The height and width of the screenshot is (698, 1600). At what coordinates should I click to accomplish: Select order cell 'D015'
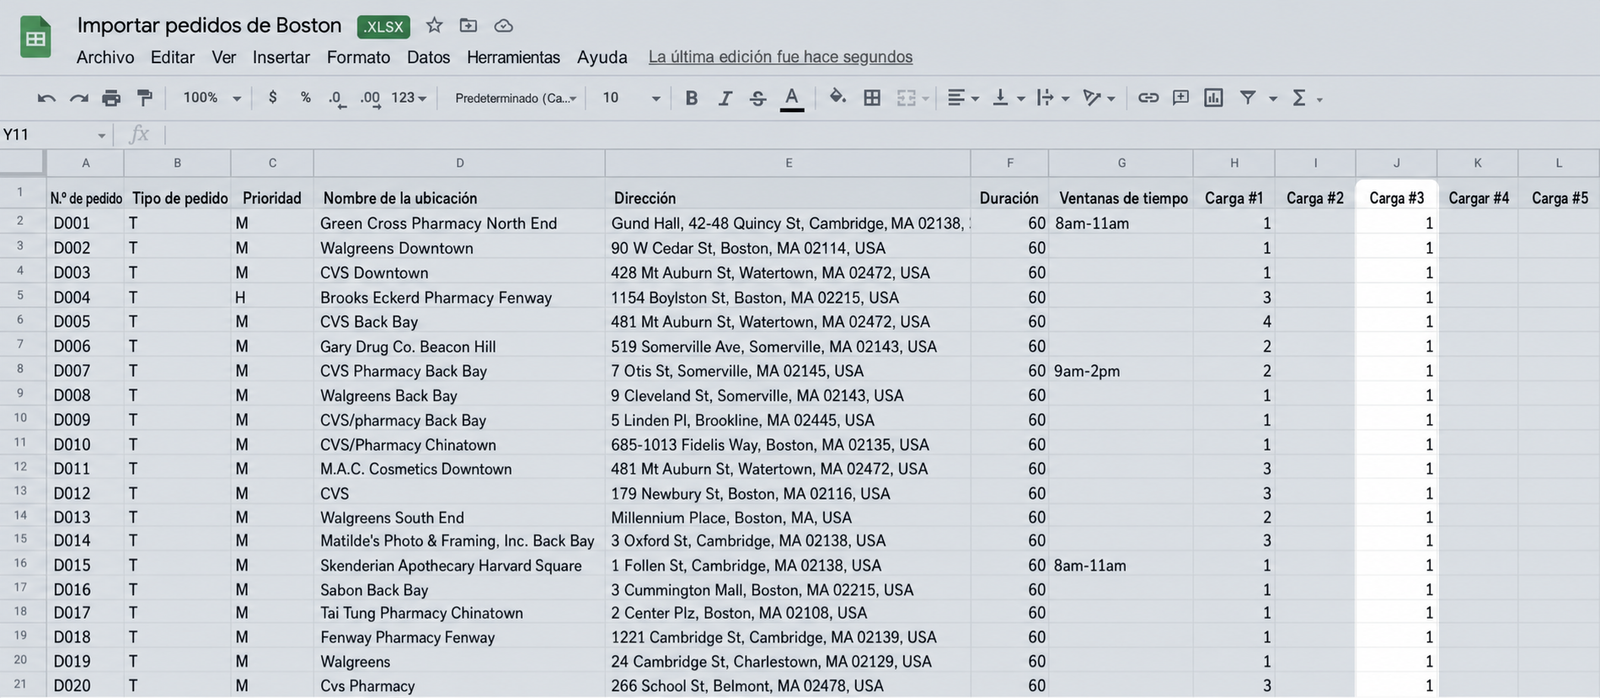click(x=85, y=565)
